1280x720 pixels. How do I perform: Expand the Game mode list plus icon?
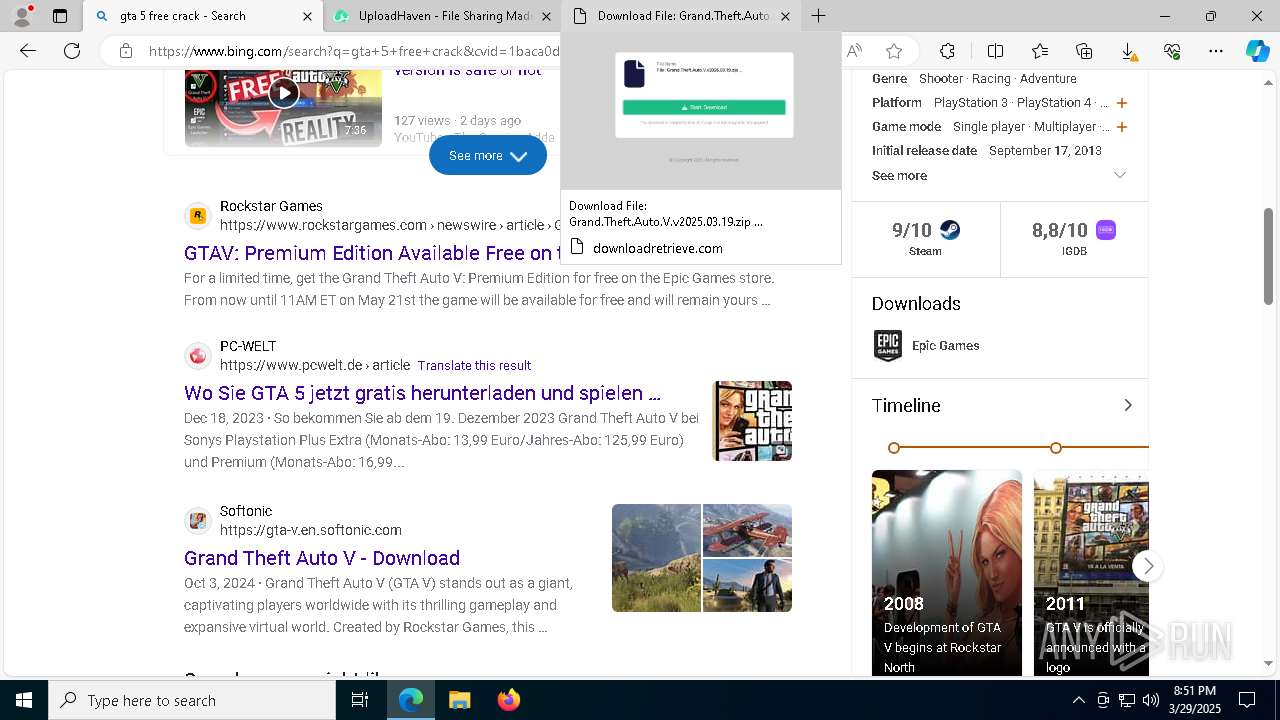click(x=1122, y=127)
